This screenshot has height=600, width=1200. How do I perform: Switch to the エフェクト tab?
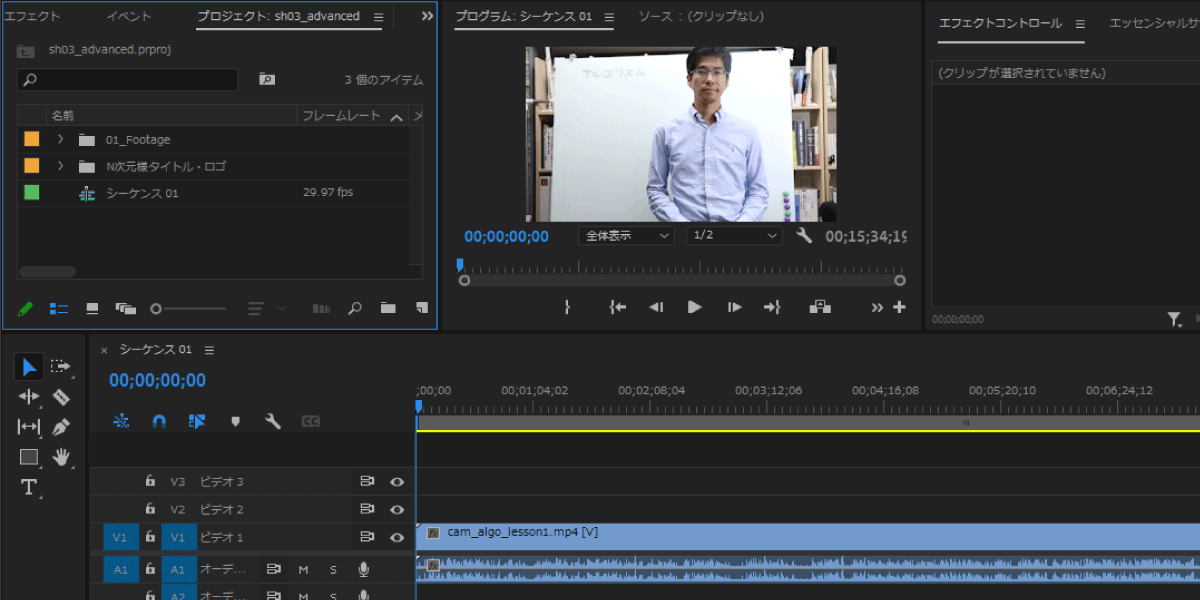(x=33, y=17)
